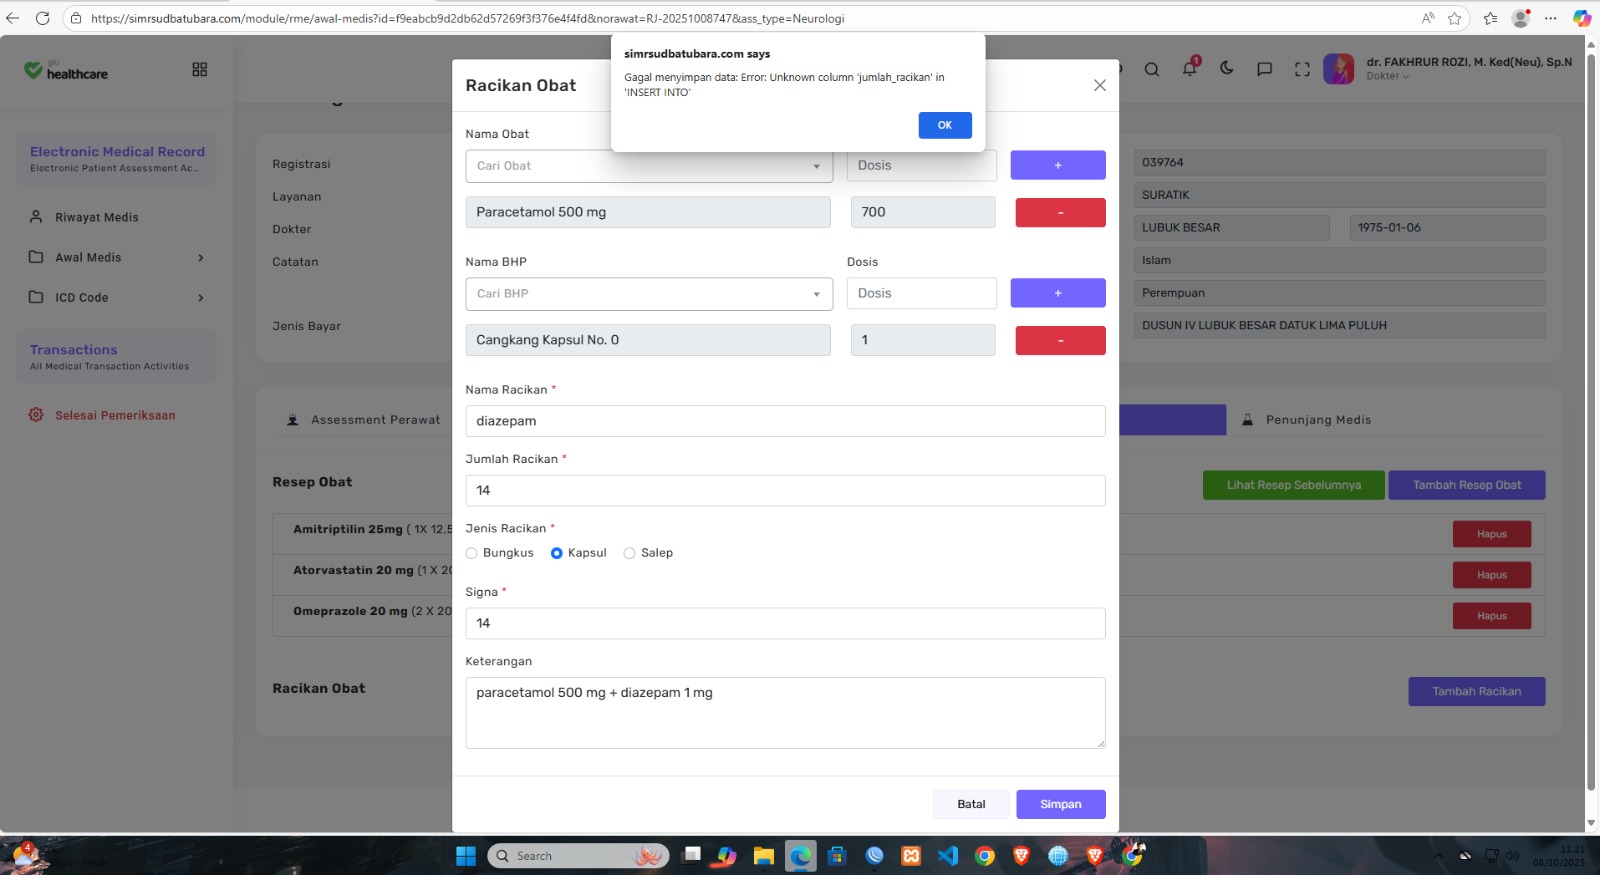Open Visual Studio Code from taskbar

pyautogui.click(x=948, y=856)
